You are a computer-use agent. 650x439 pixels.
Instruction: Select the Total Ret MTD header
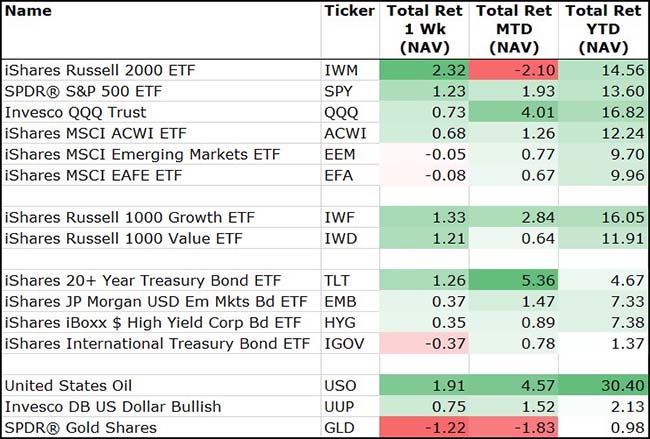[514, 29]
